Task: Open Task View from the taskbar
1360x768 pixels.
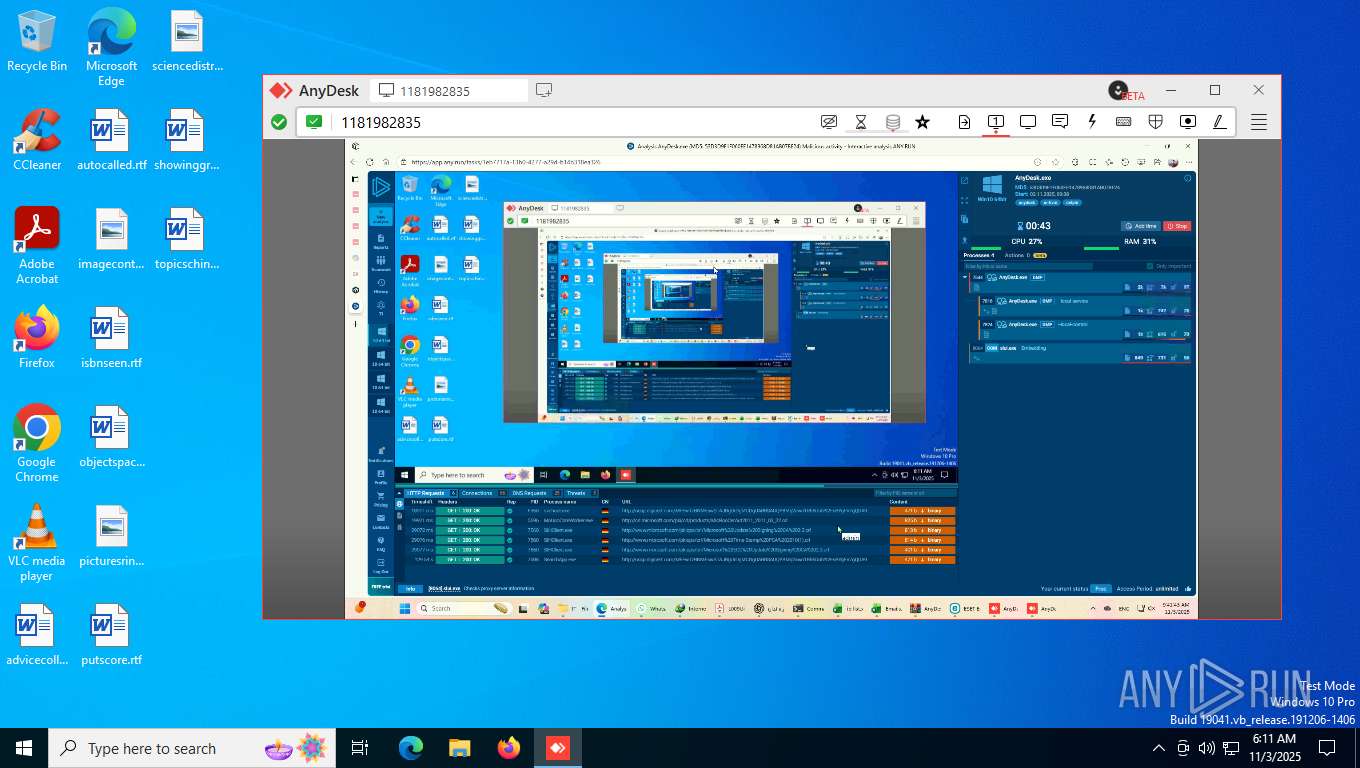Action: pyautogui.click(x=361, y=748)
